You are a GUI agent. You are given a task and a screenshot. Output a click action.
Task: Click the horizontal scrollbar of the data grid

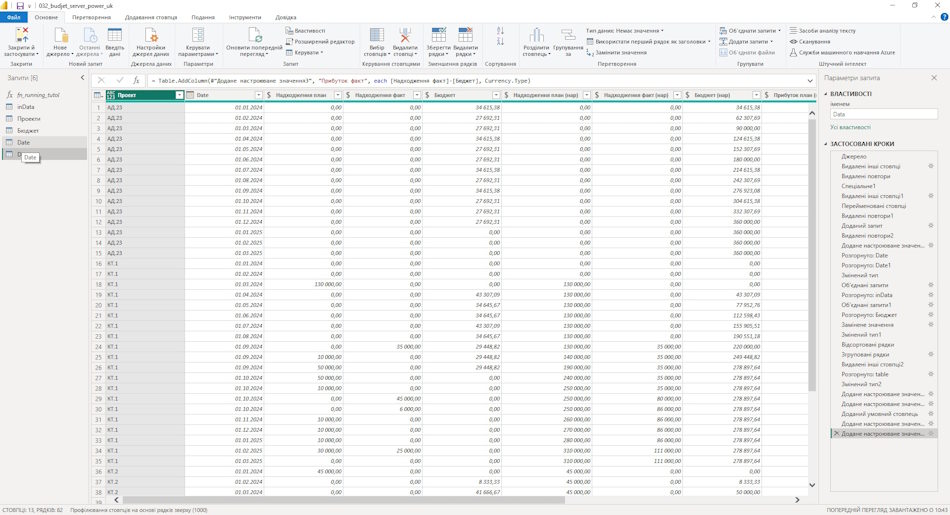(344, 500)
